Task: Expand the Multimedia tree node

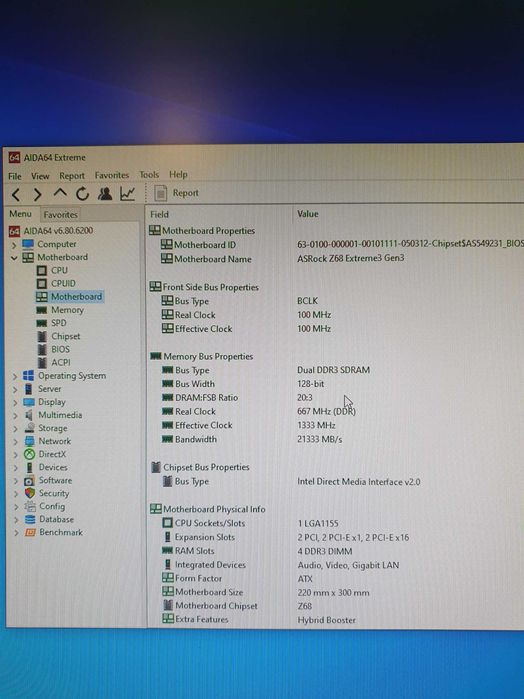Action: pyautogui.click(x=15, y=415)
